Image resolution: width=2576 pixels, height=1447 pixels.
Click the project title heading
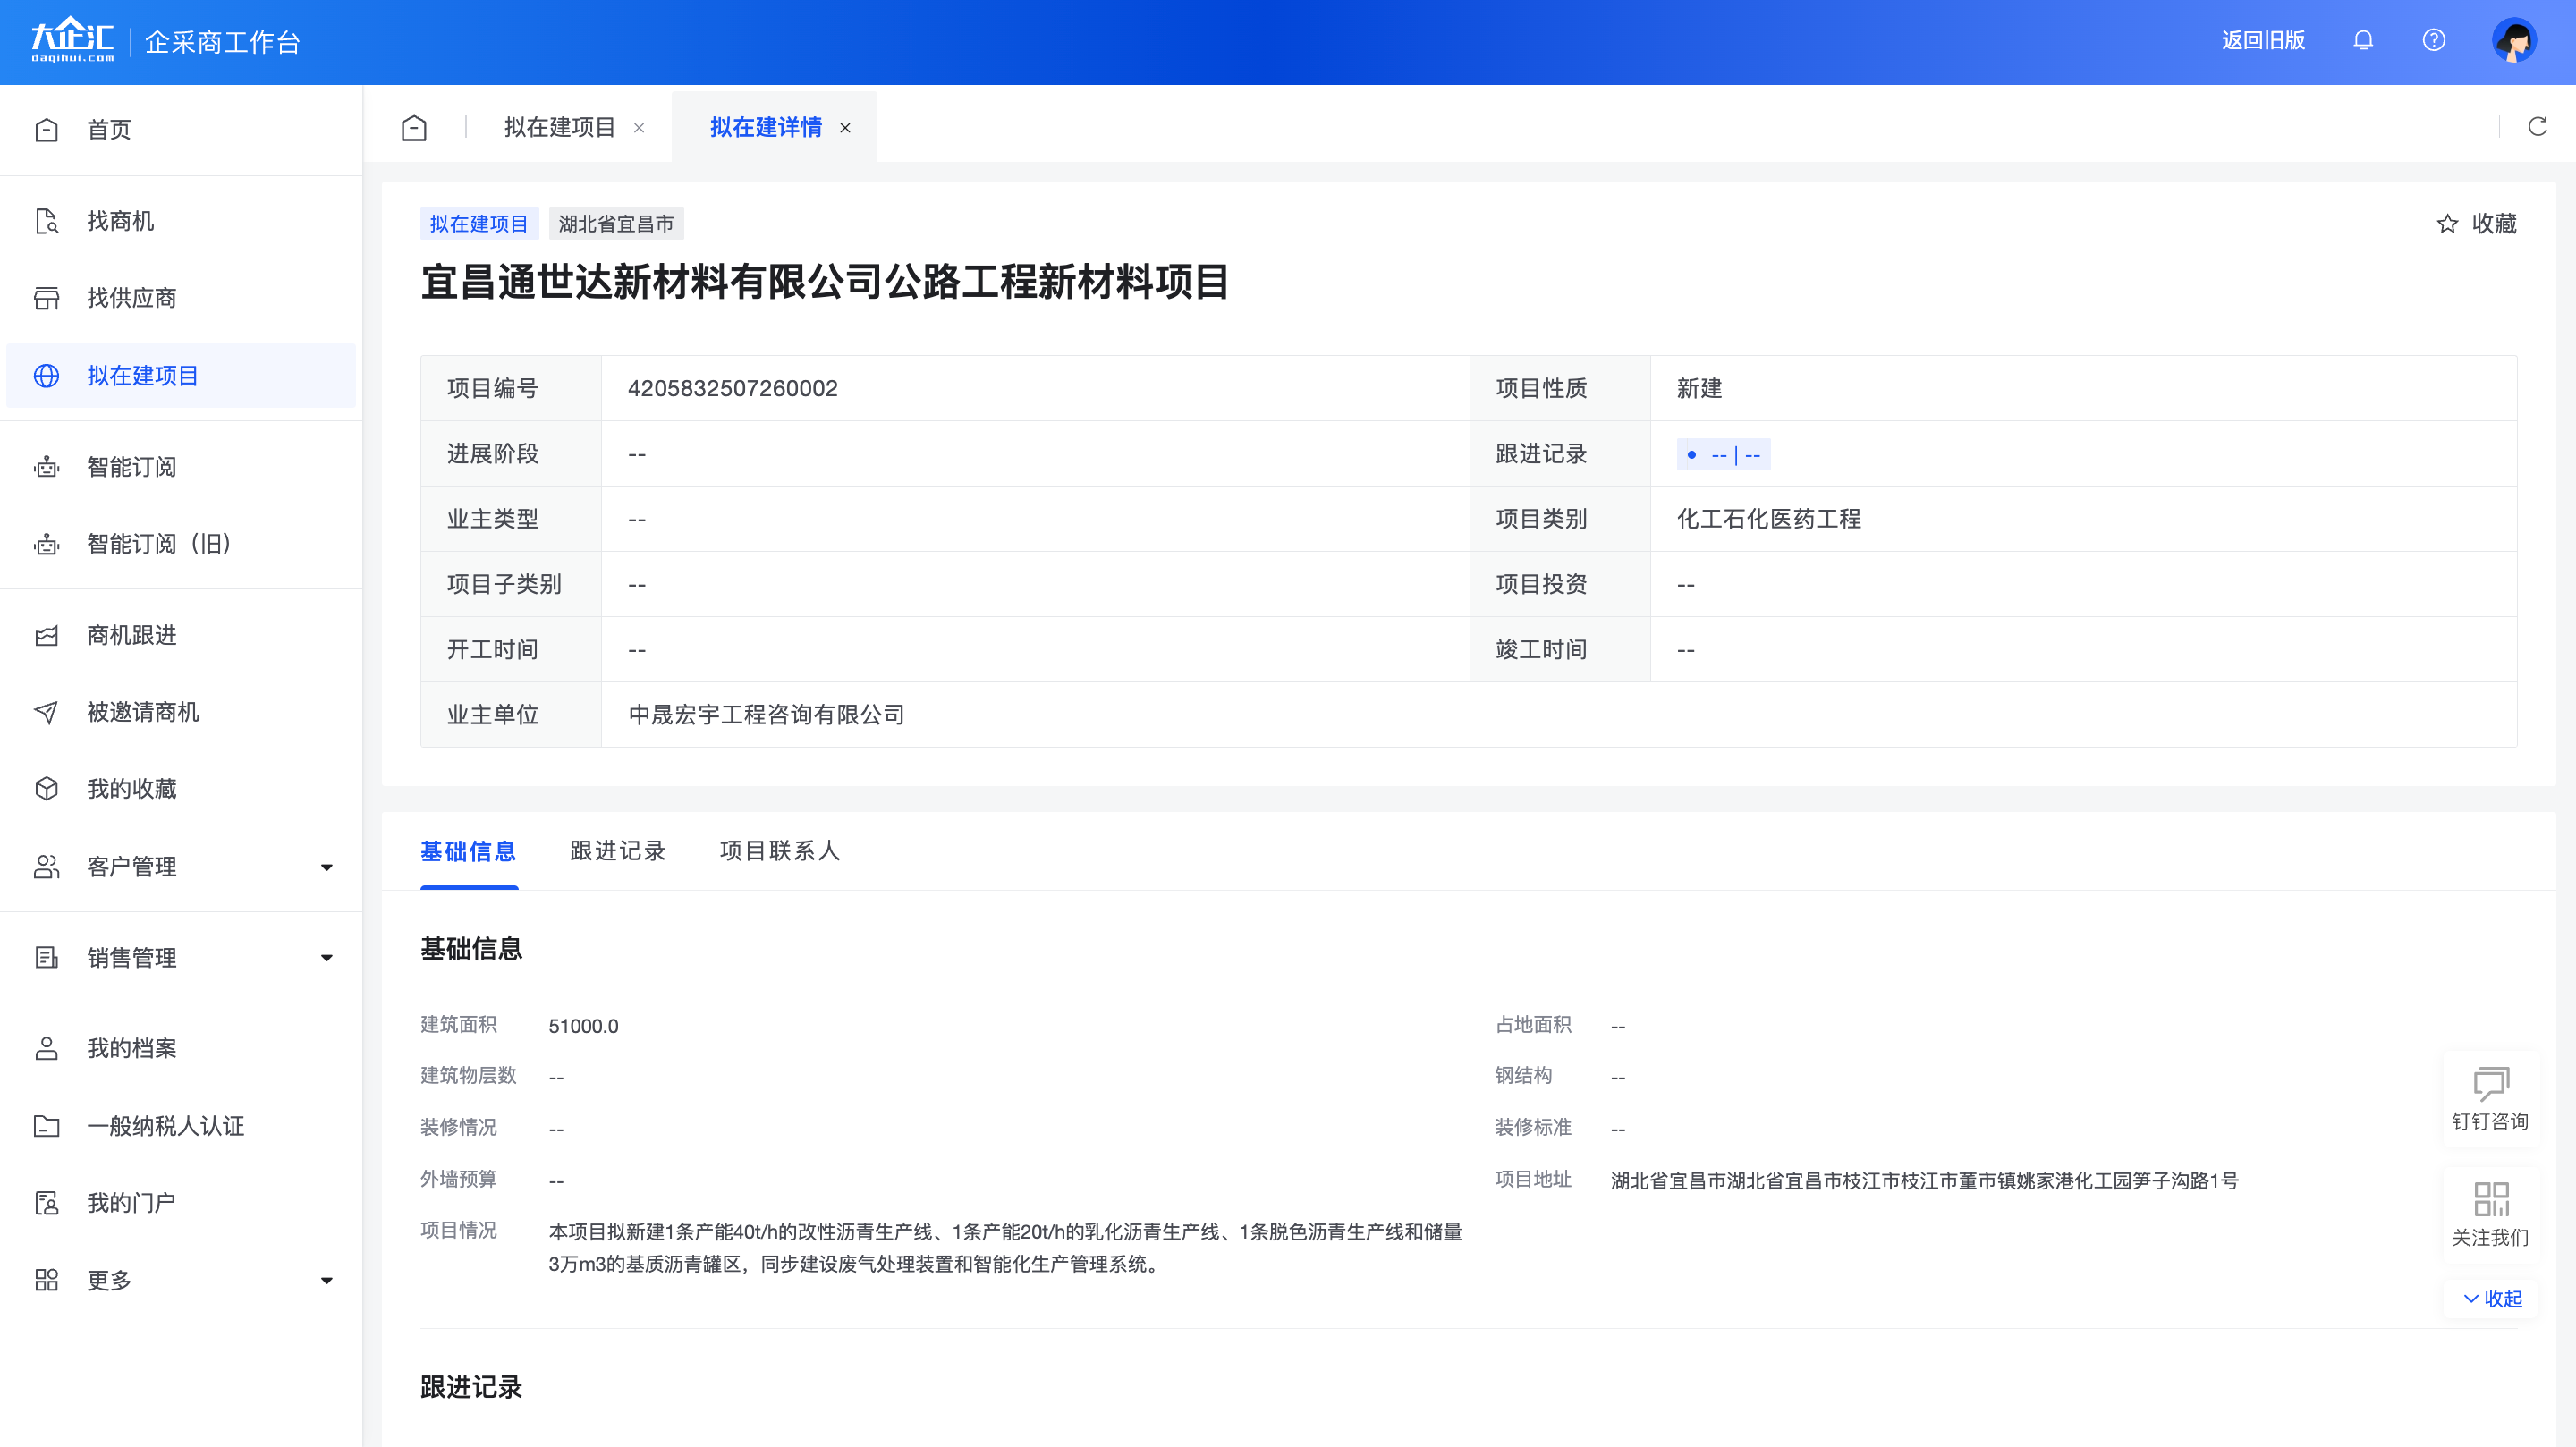coord(825,282)
